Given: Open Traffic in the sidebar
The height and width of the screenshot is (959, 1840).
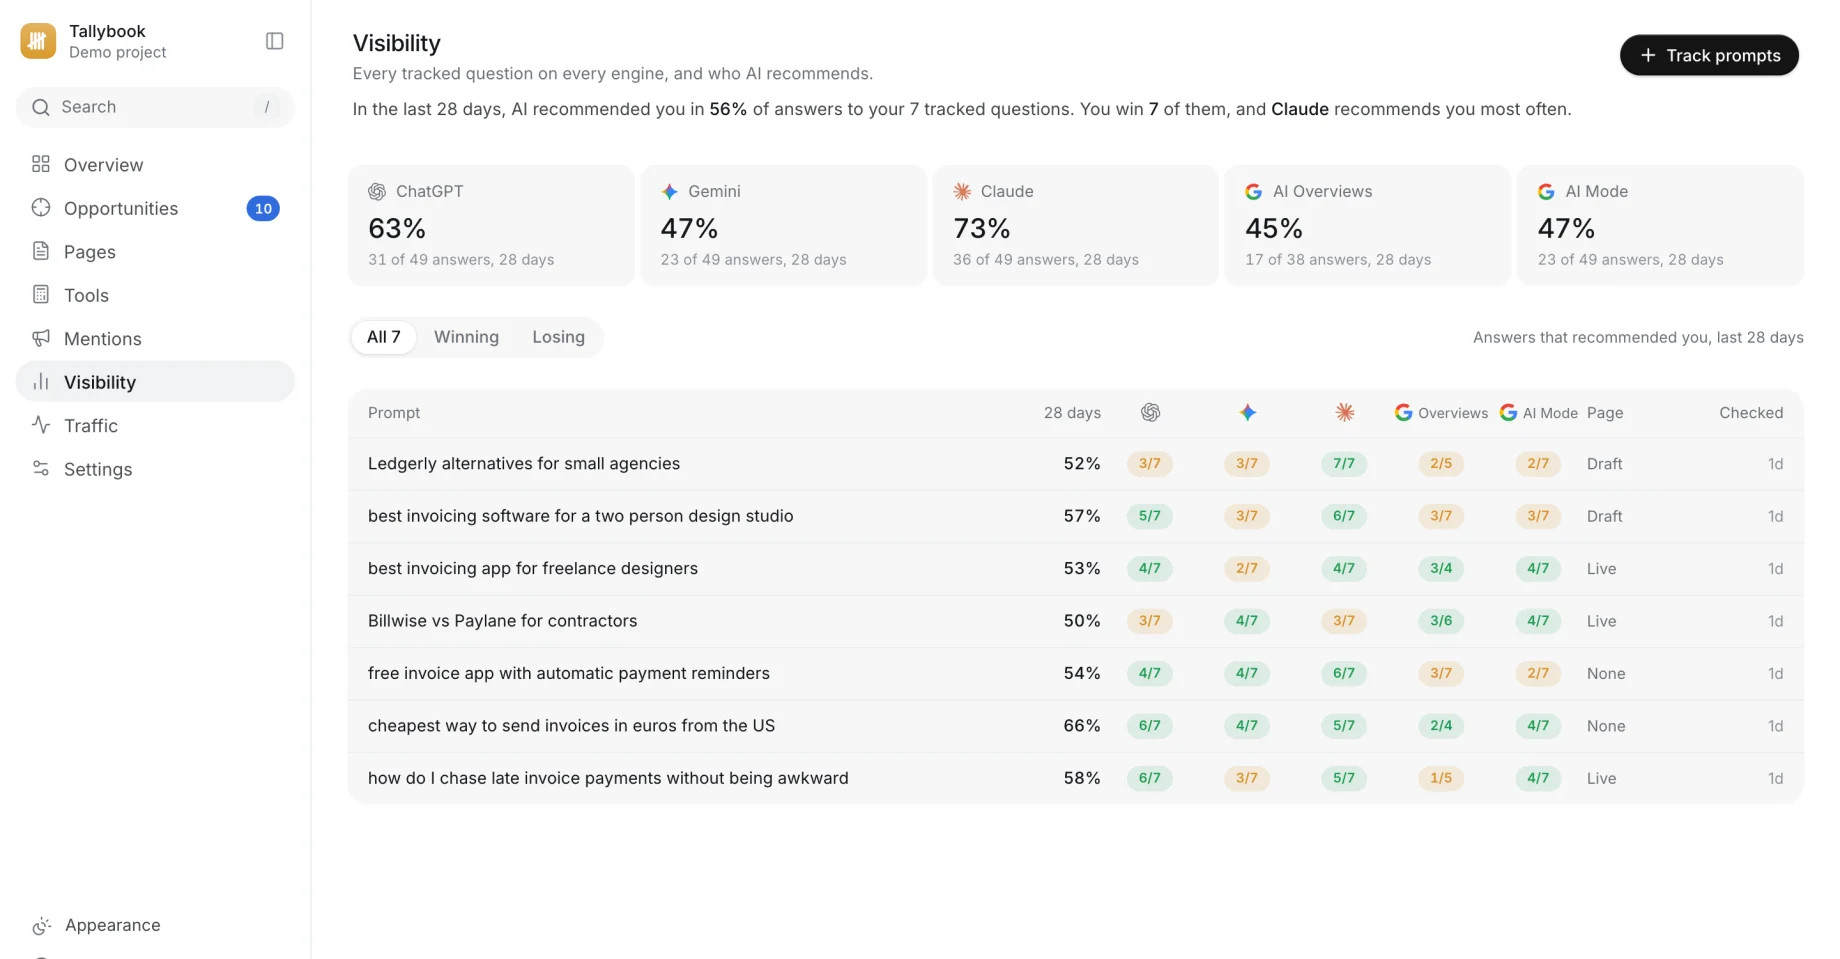Looking at the screenshot, I should [x=155, y=425].
